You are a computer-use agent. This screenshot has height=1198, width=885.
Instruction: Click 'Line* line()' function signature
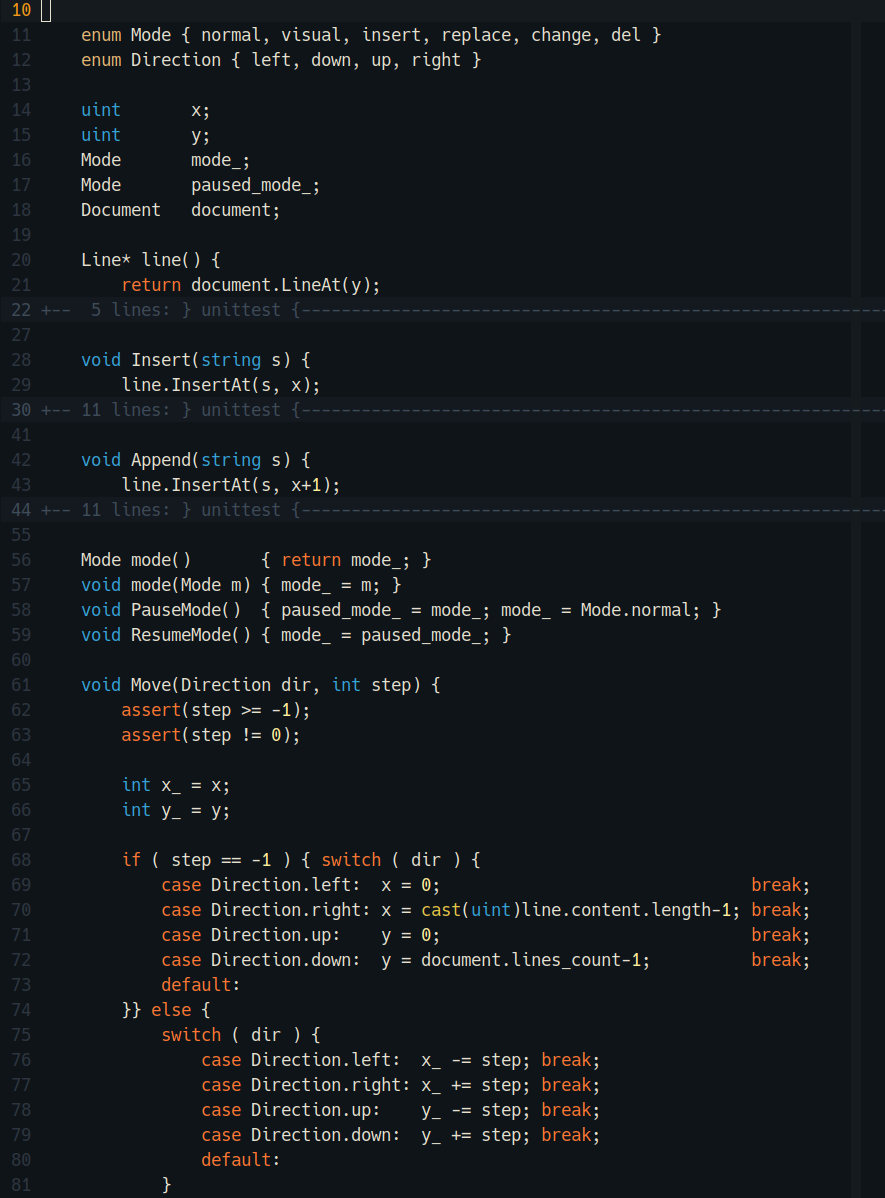pyautogui.click(x=141, y=261)
